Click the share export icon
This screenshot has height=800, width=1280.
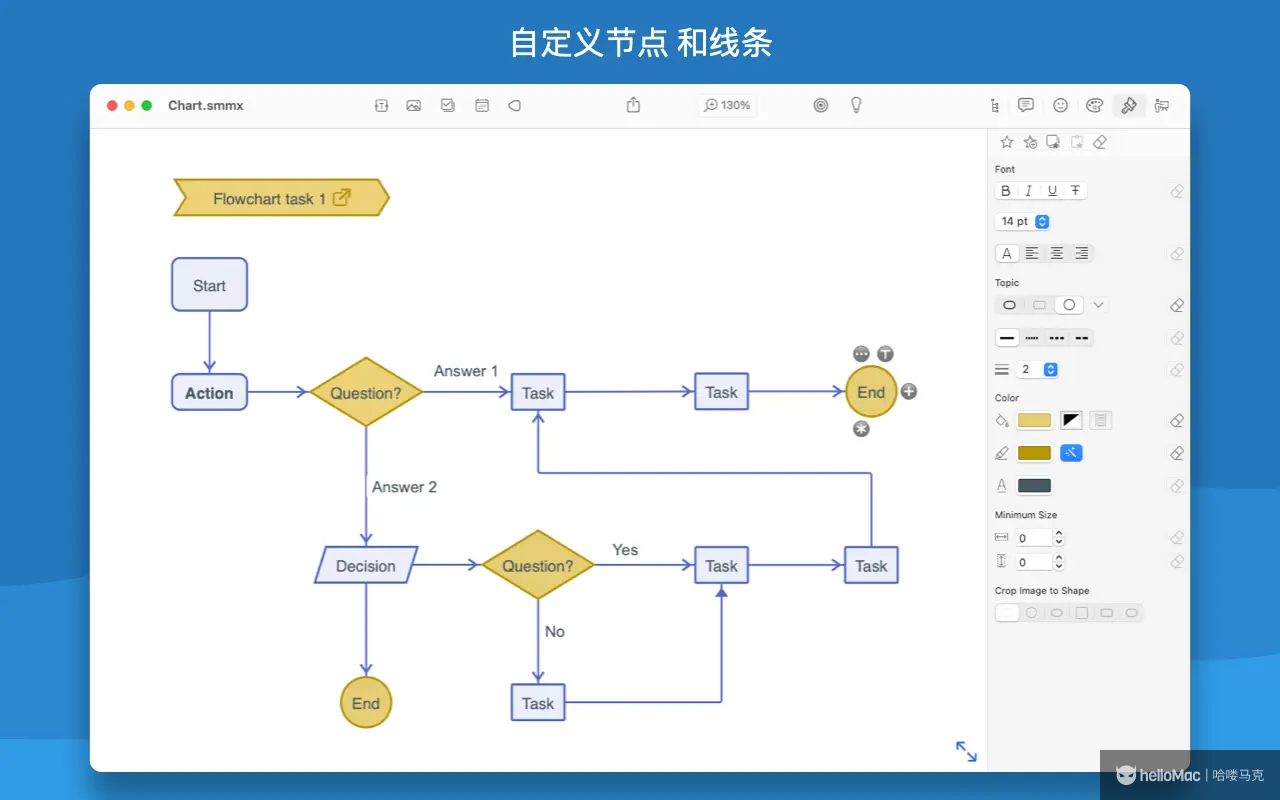point(633,105)
